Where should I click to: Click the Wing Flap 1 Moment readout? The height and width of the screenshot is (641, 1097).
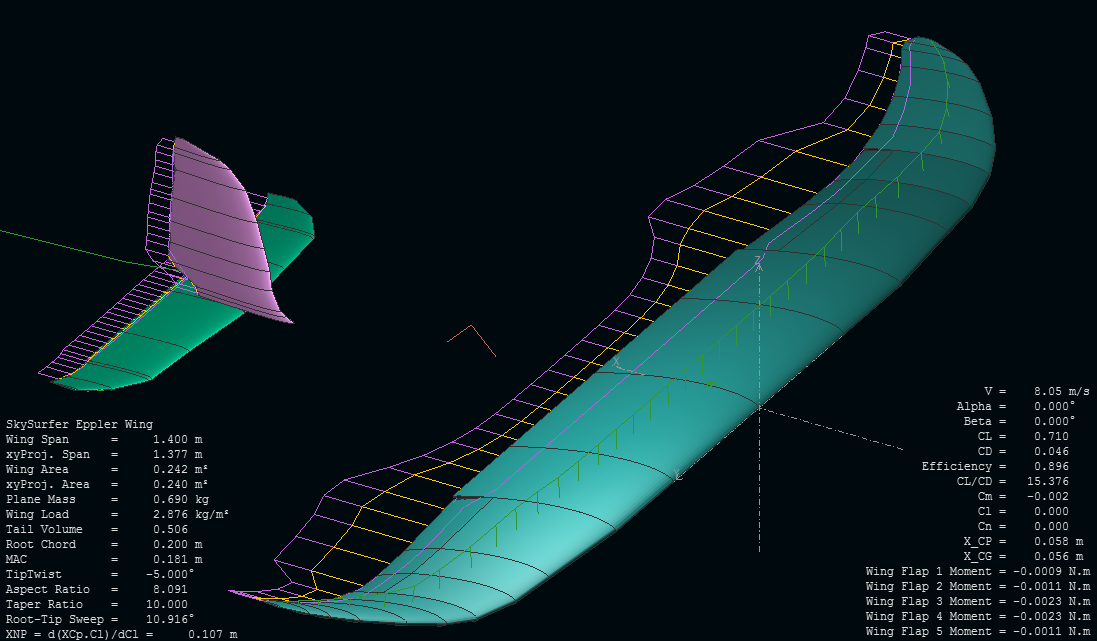pos(977,571)
